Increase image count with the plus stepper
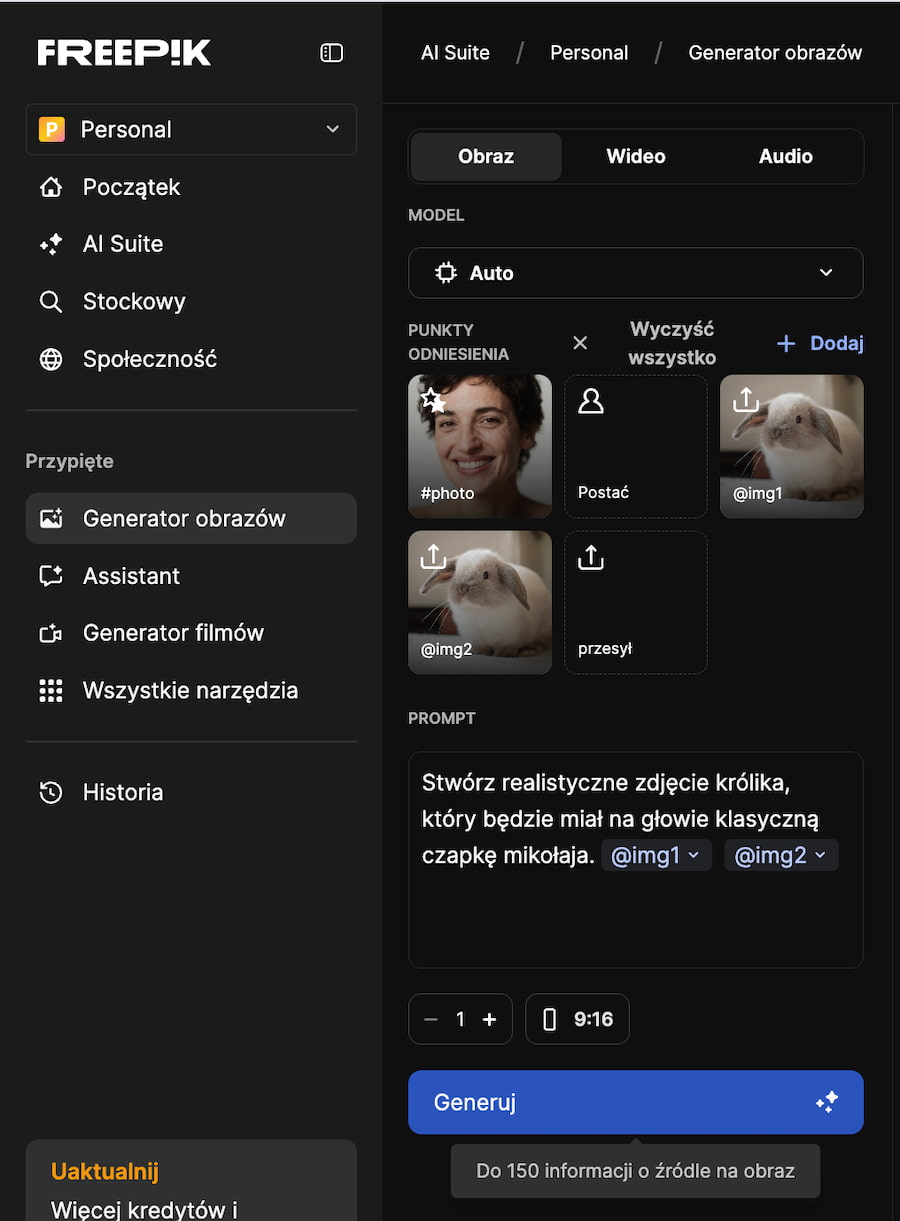This screenshot has width=900, height=1221. pos(489,1018)
